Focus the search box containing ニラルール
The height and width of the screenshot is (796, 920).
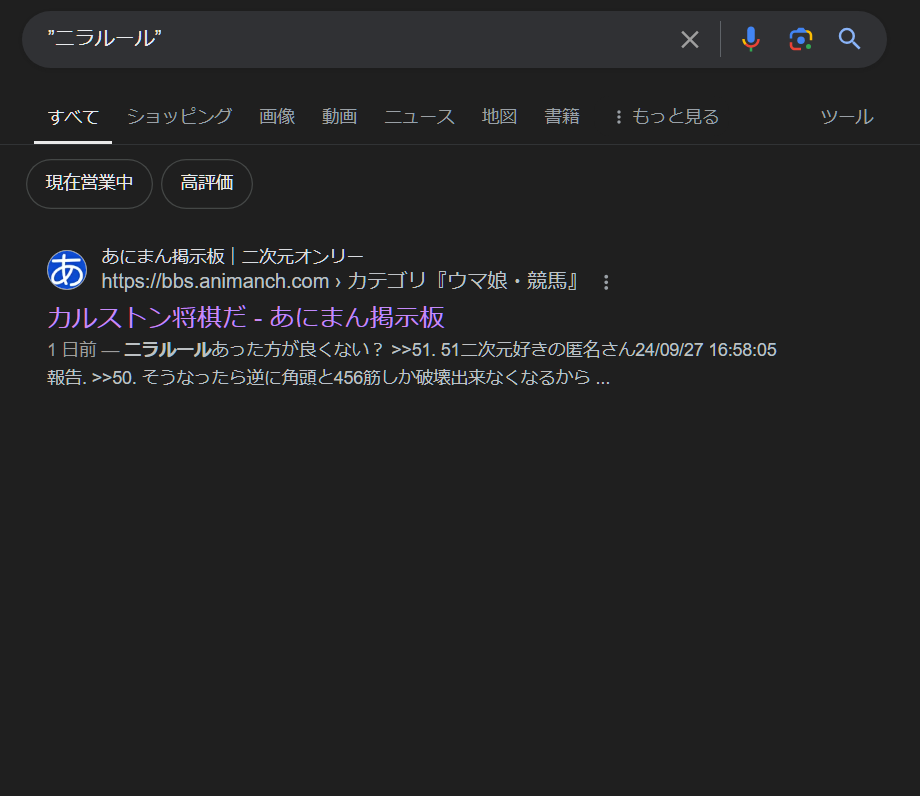click(350, 39)
